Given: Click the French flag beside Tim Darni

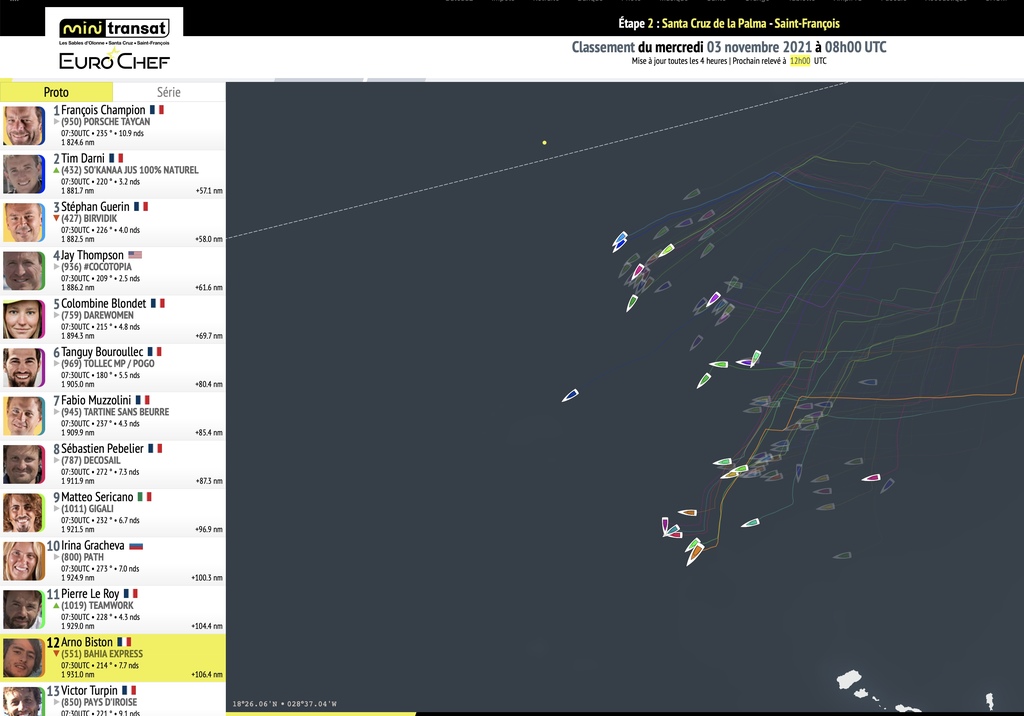Looking at the screenshot, I should click(x=116, y=158).
